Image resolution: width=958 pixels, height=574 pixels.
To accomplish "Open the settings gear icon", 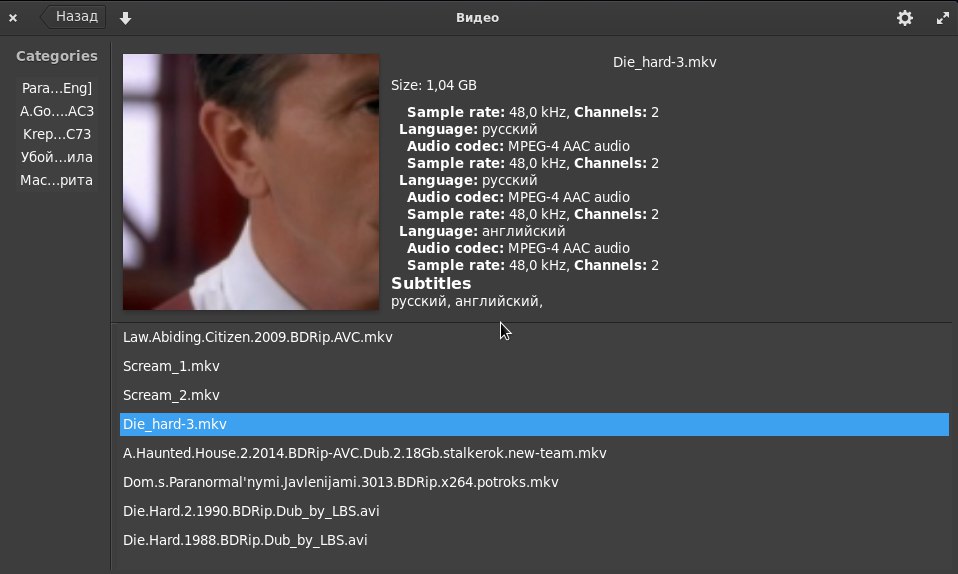I will click(x=904, y=18).
